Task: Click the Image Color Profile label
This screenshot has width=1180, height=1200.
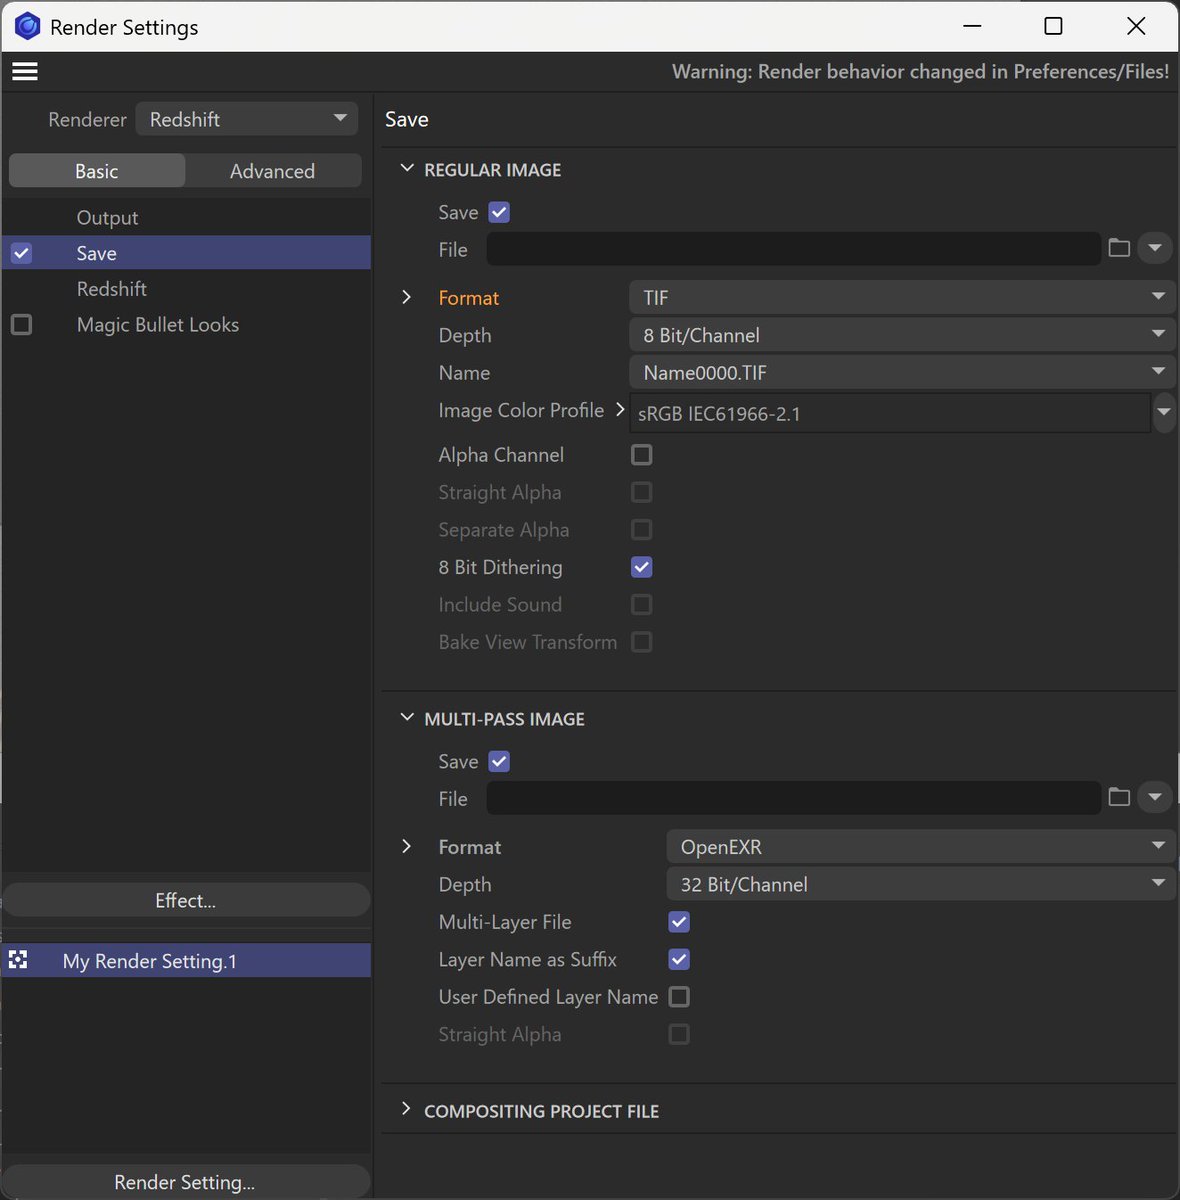Action: click(521, 410)
